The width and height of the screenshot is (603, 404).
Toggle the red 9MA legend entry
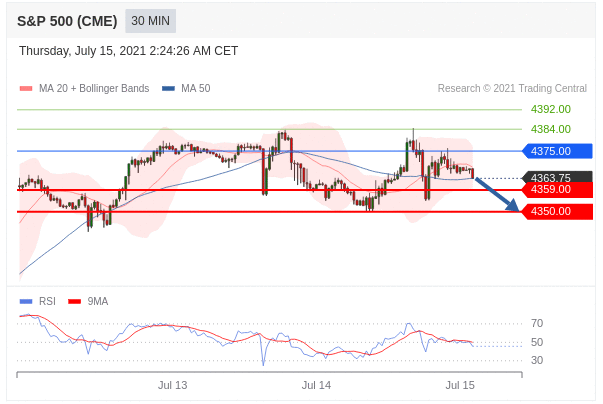[x=90, y=301]
